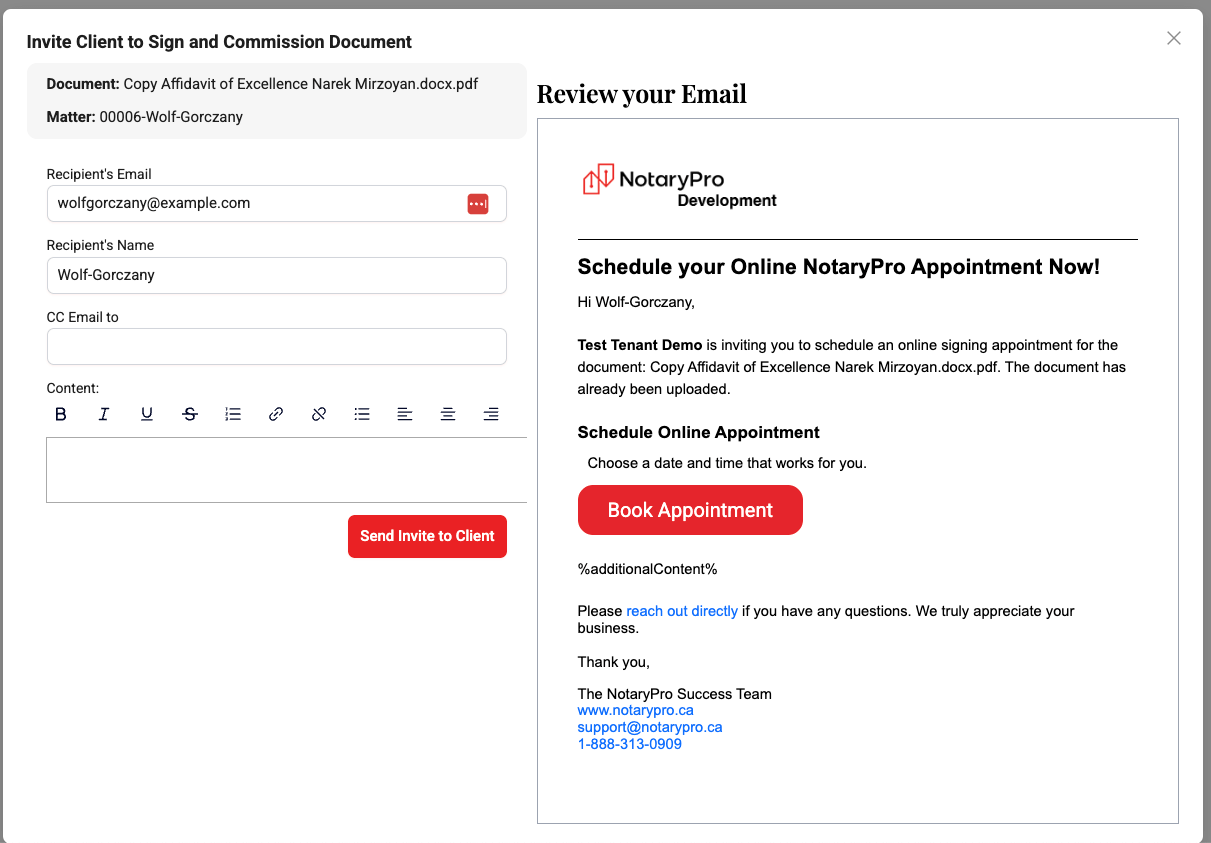Screen dimensions: 1211x843
Task: Click the Development label under logo
Action: click(727, 200)
